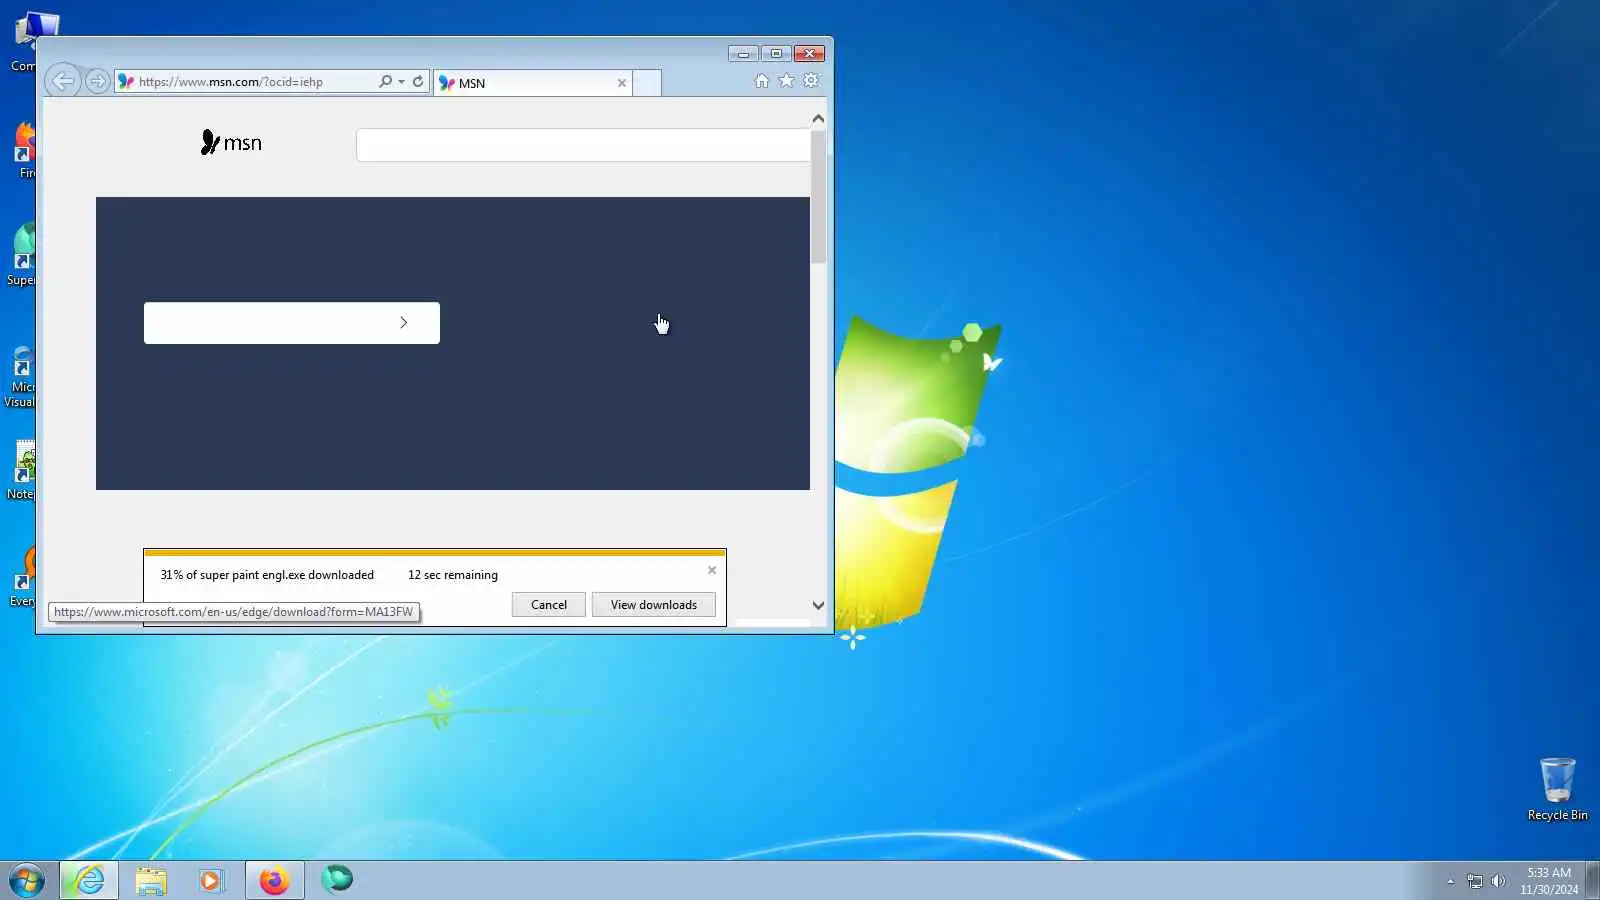The height and width of the screenshot is (900, 1600).
Task: Click the Show desktop strip
Action: [x=1593, y=880]
